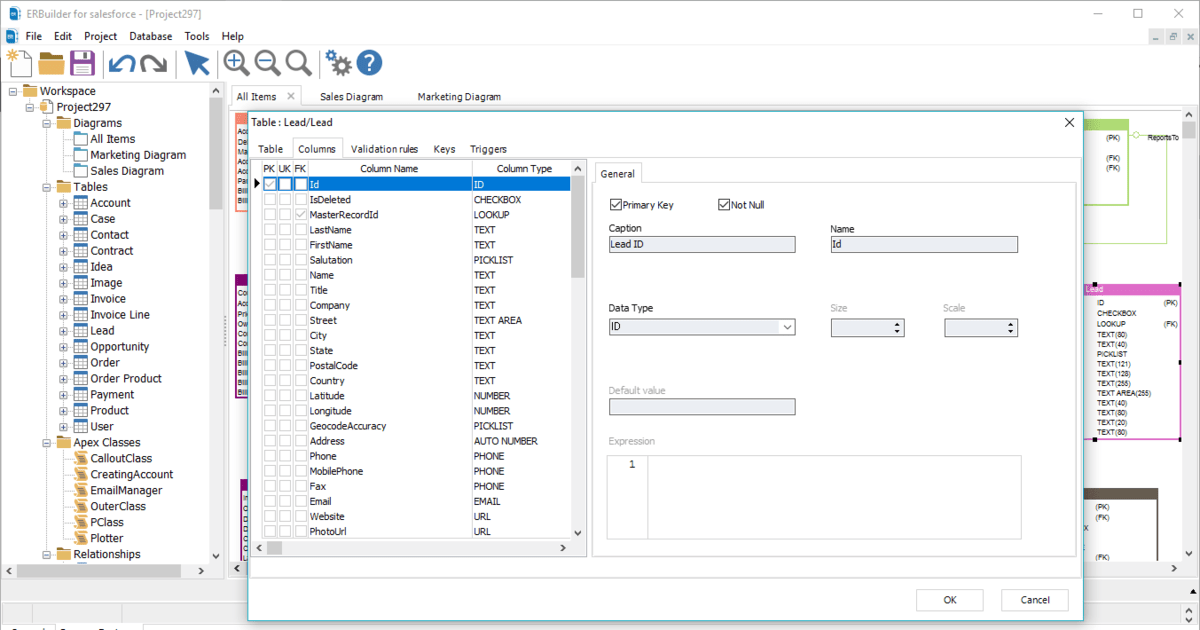
Task: Switch to the Table tab in dialog
Action: point(271,149)
